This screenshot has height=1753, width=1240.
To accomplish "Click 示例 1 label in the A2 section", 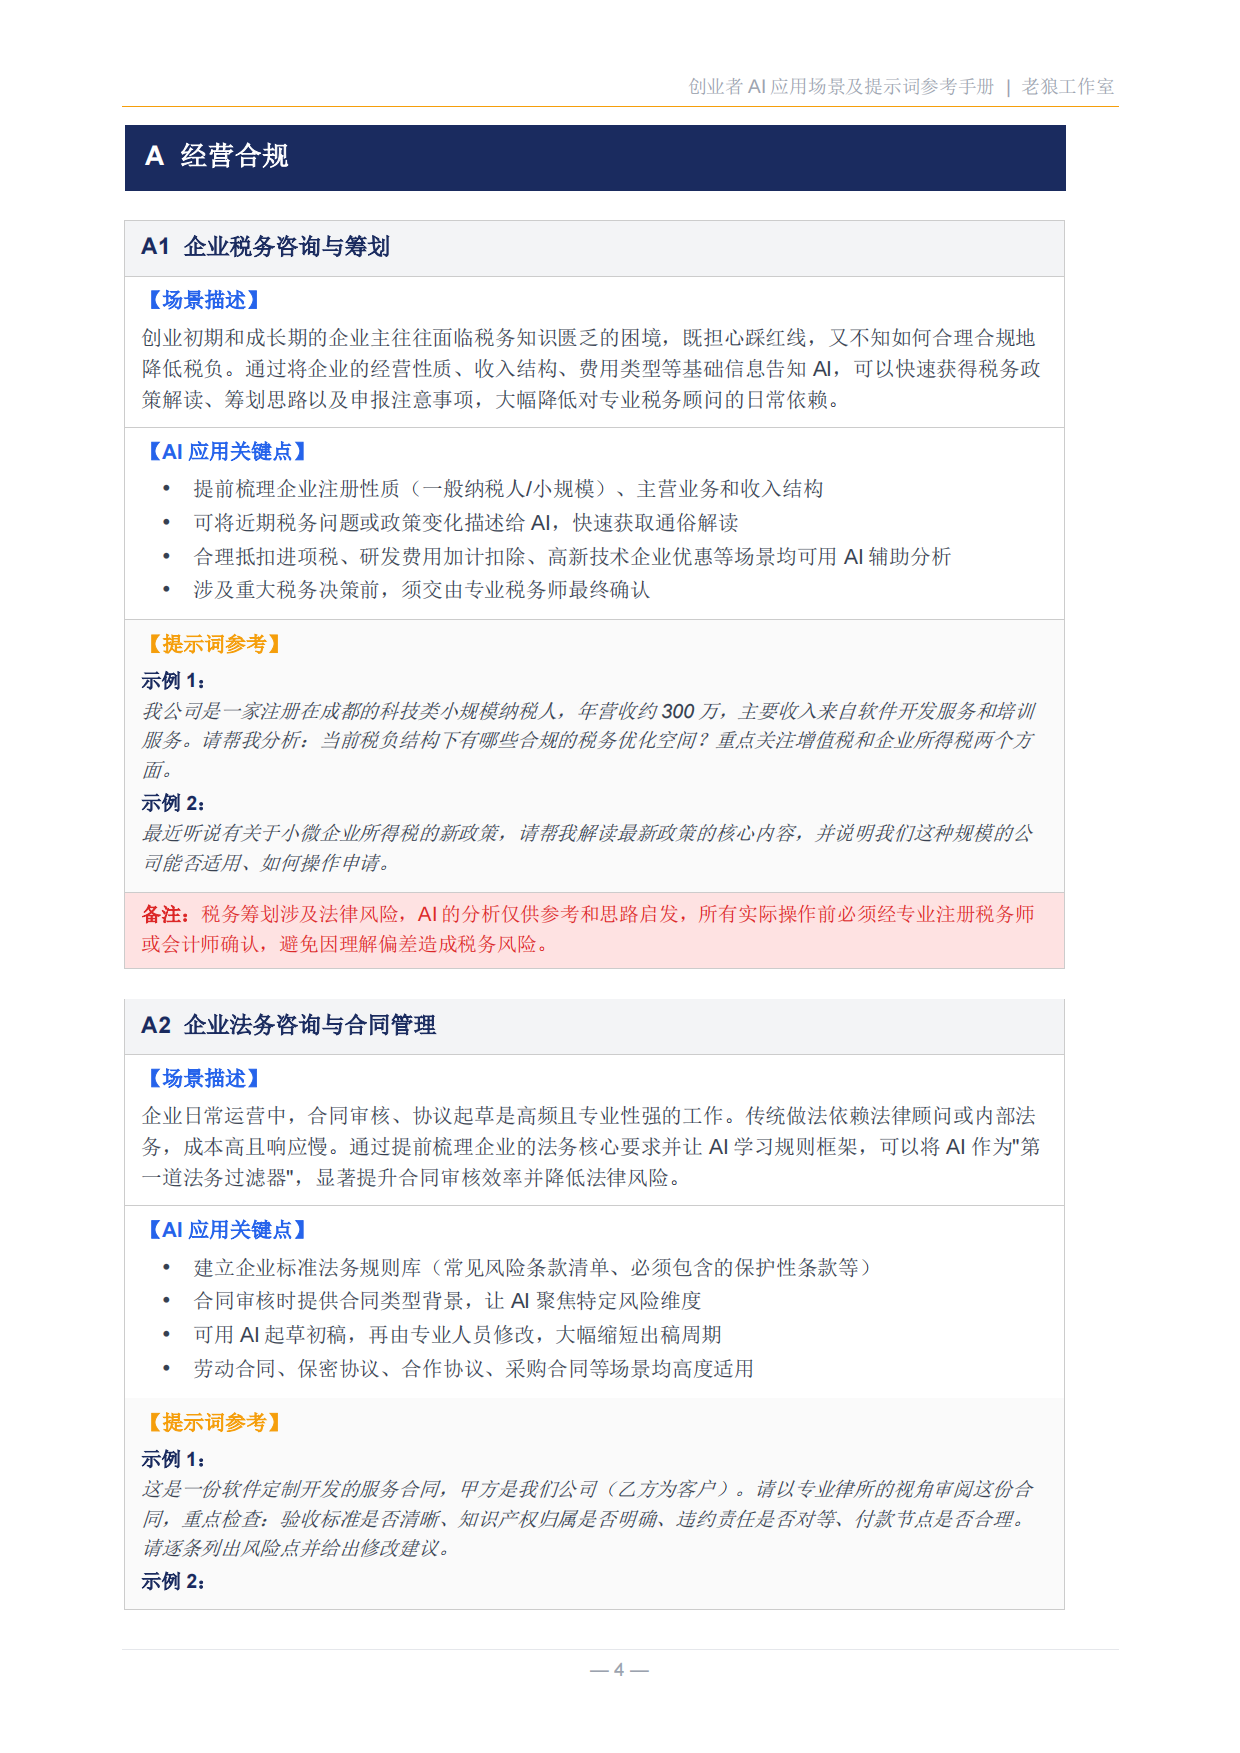I will pyautogui.click(x=173, y=1459).
